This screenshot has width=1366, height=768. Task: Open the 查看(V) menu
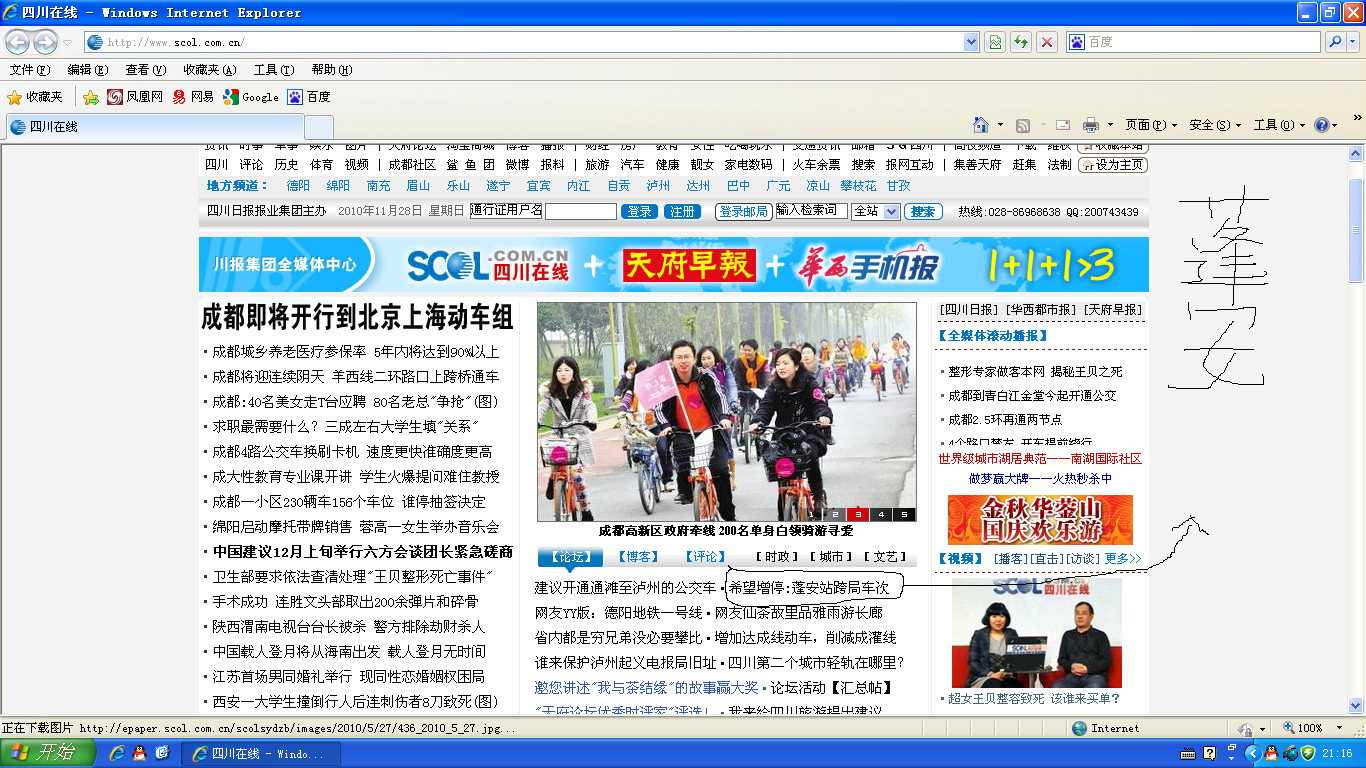(145, 70)
